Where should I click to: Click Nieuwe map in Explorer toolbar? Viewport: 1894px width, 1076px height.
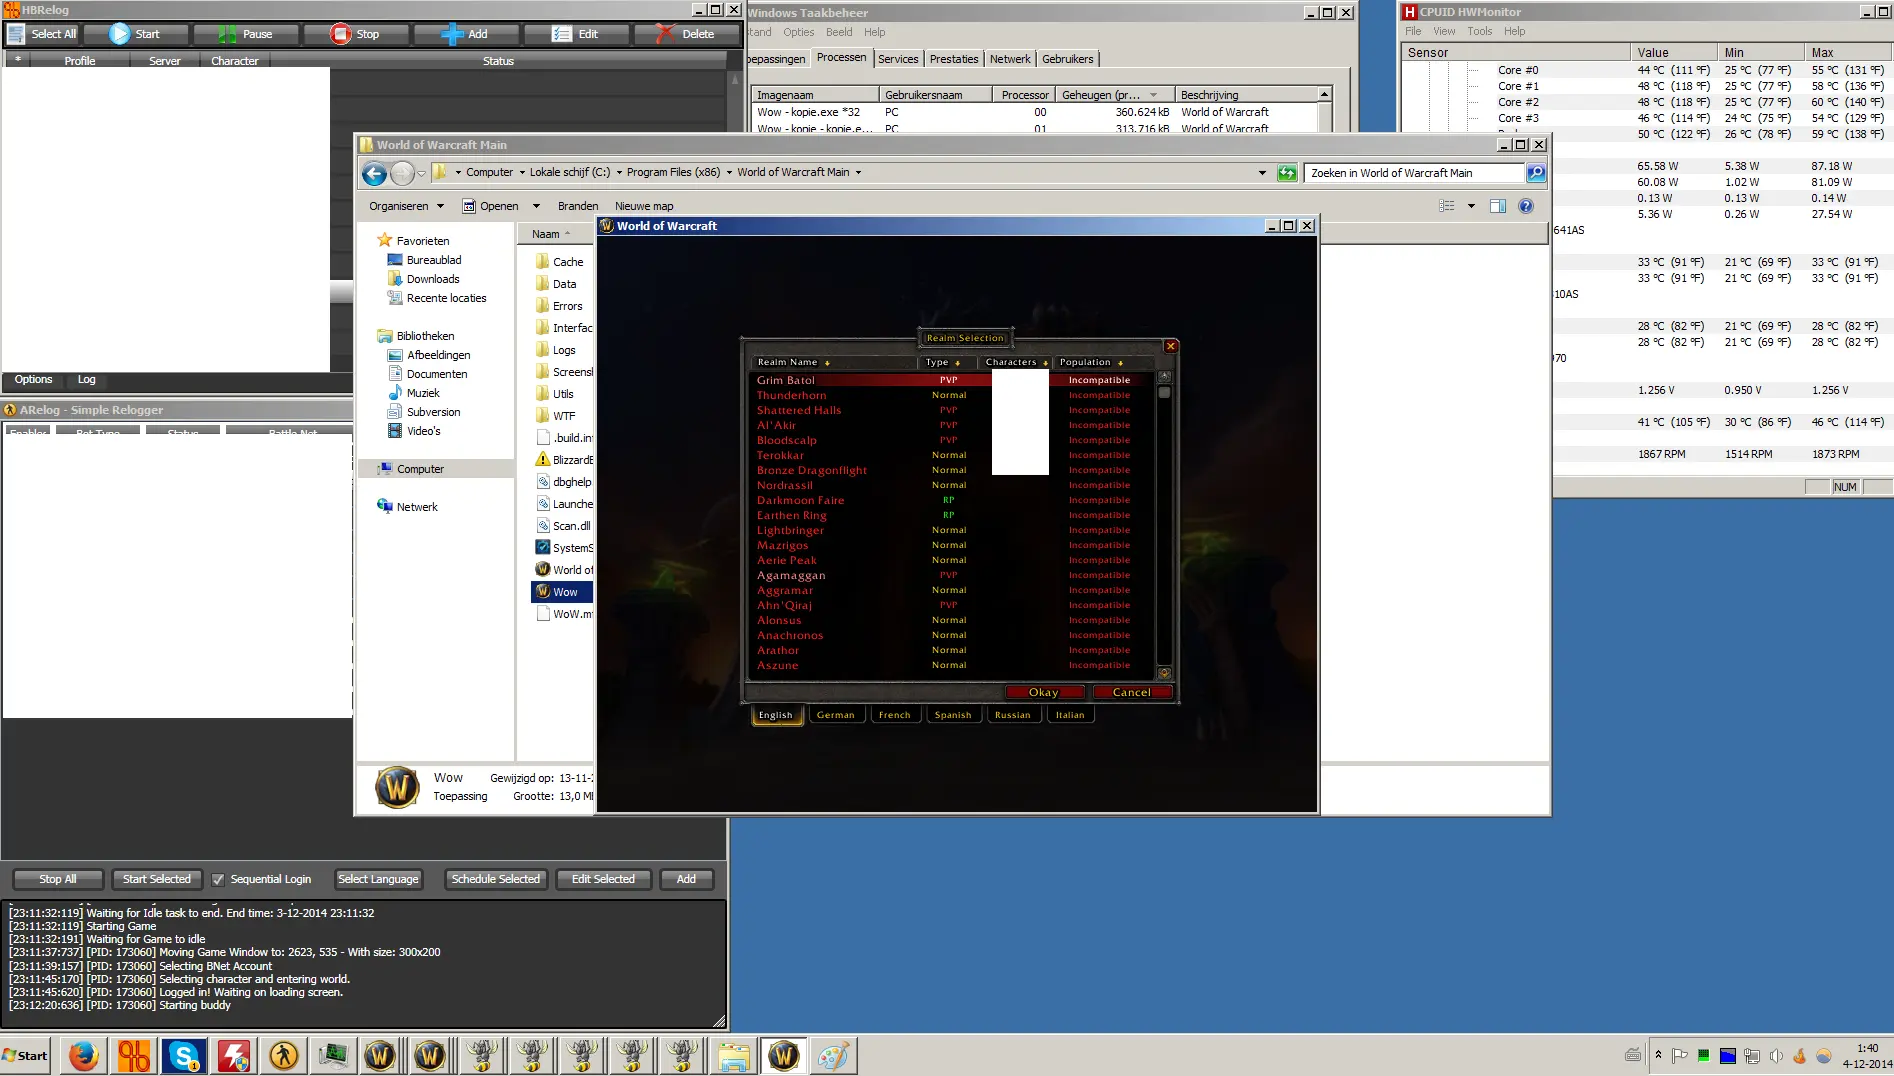pyautogui.click(x=644, y=206)
